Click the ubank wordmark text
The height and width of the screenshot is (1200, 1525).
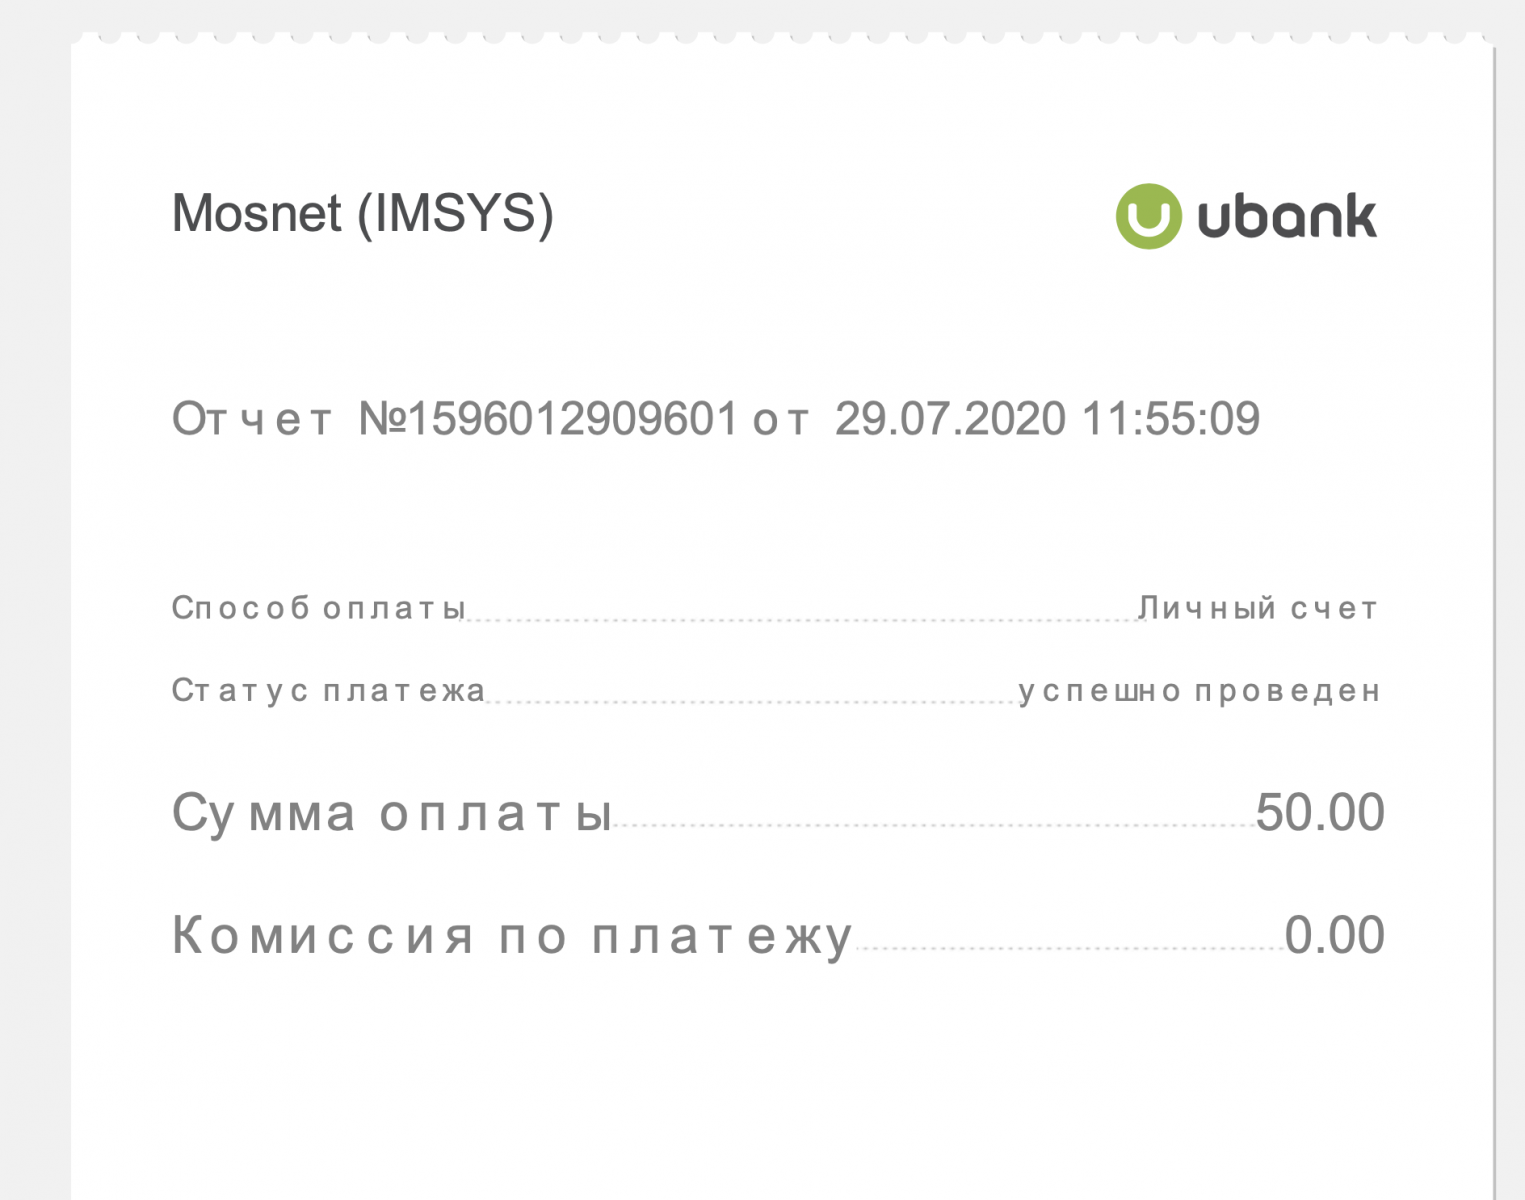coord(1287,217)
